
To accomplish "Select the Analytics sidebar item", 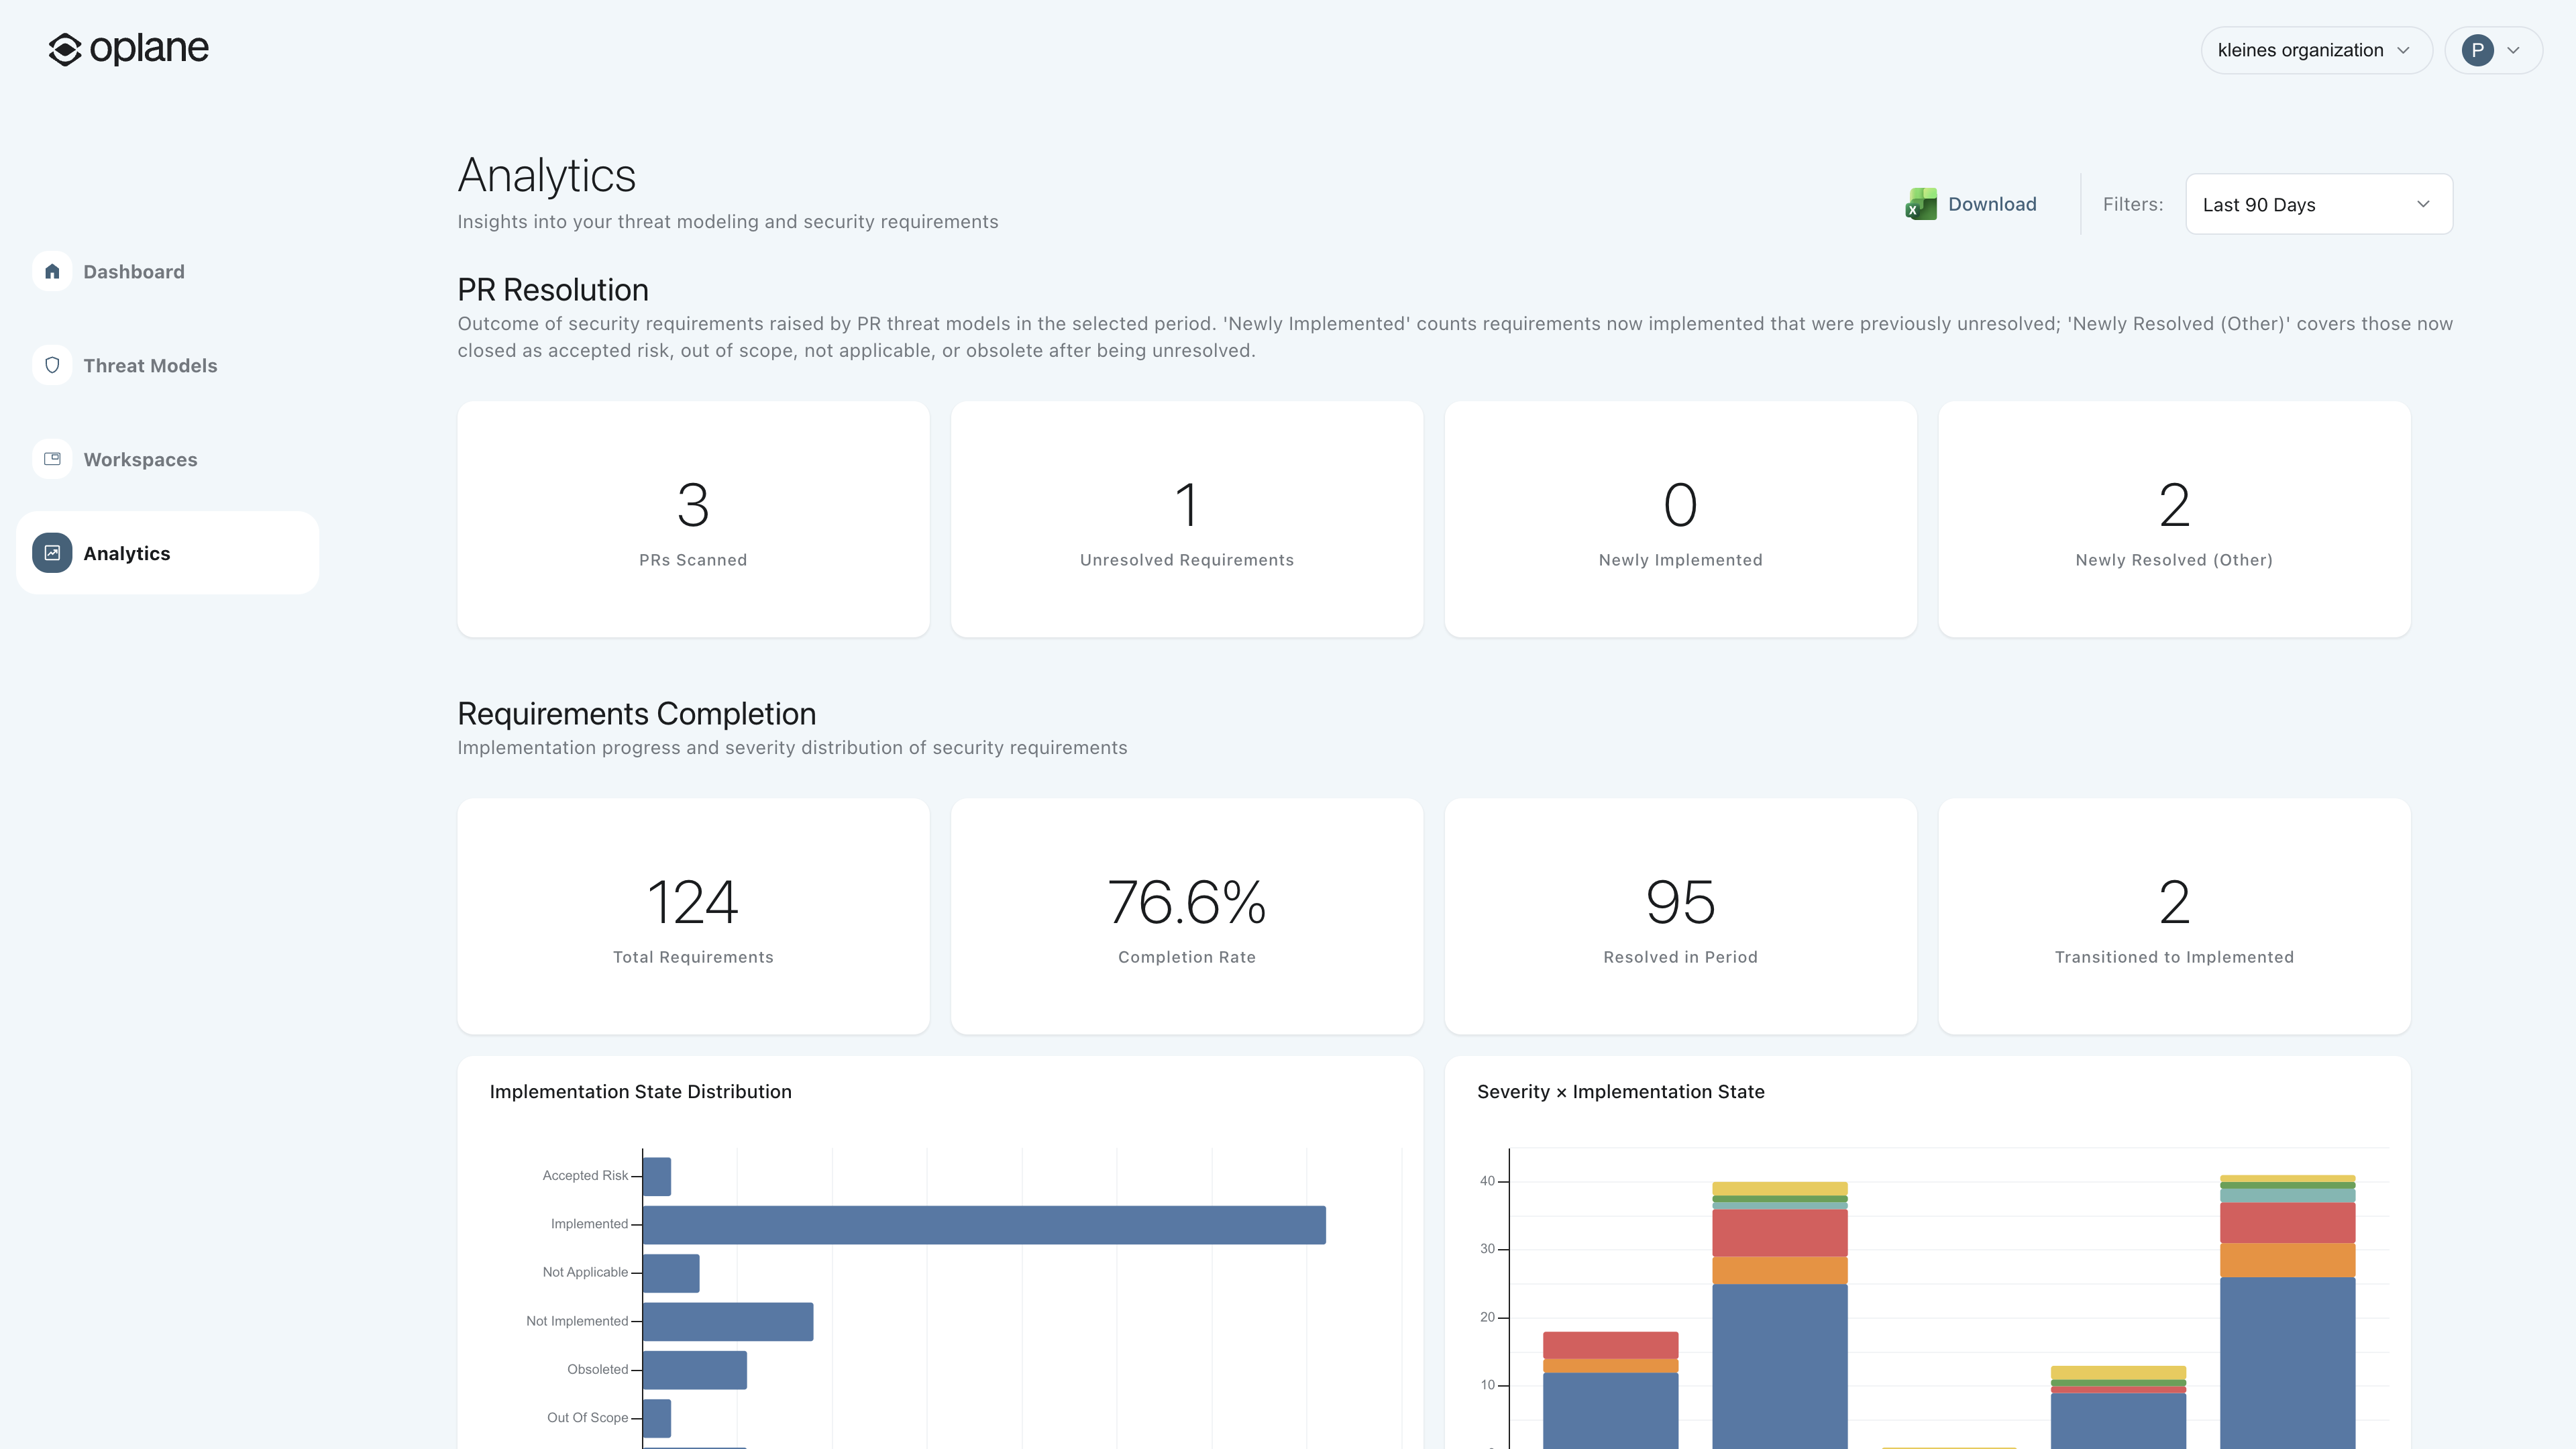I will pos(167,553).
